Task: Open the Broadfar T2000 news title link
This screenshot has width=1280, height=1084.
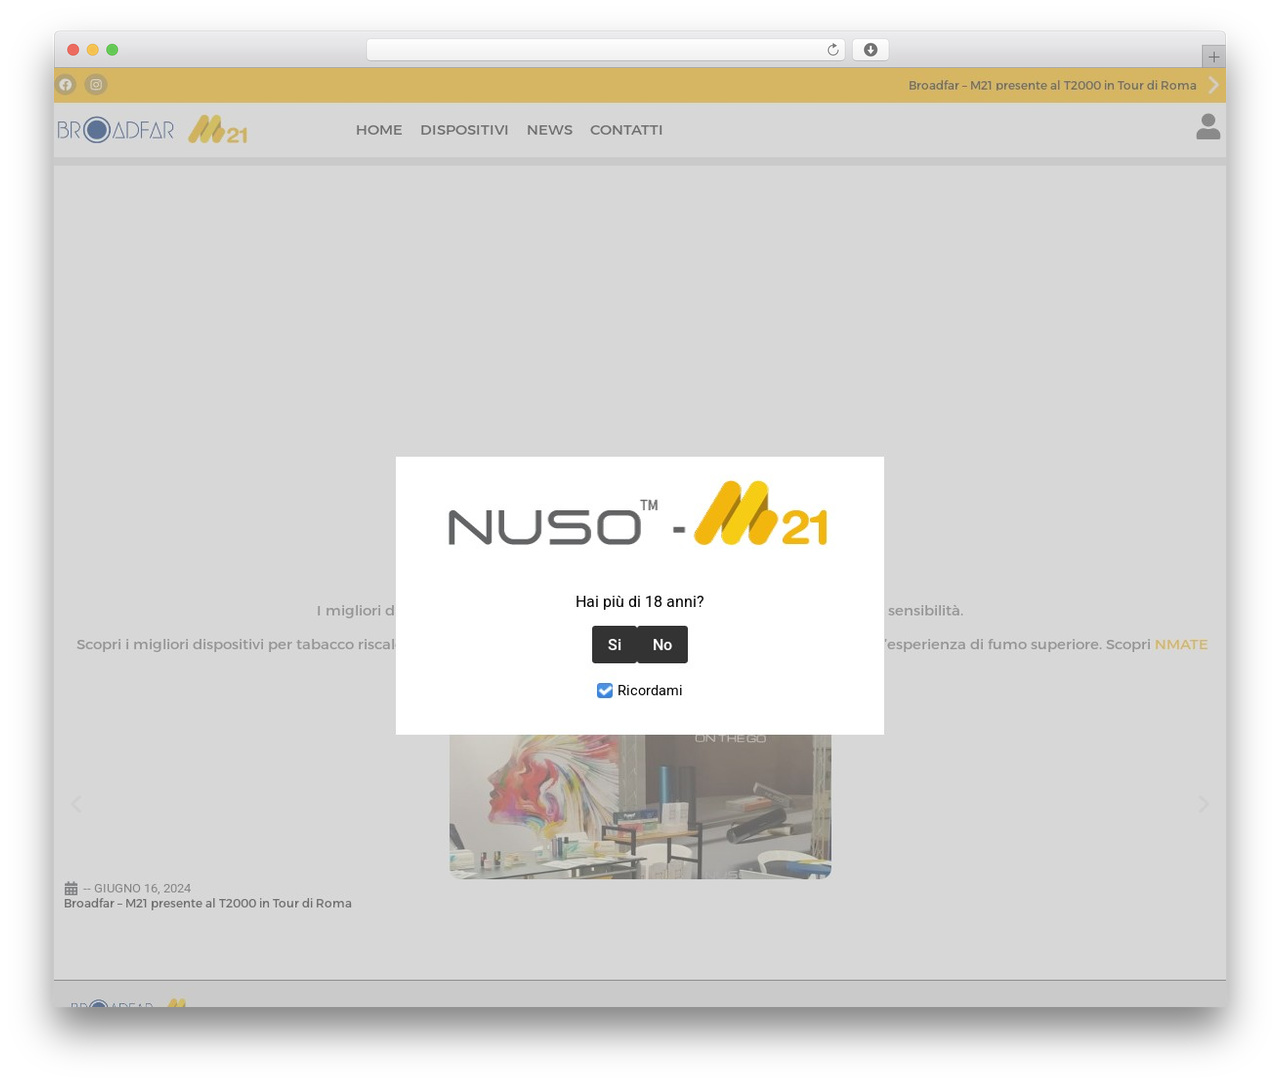Action: click(208, 903)
